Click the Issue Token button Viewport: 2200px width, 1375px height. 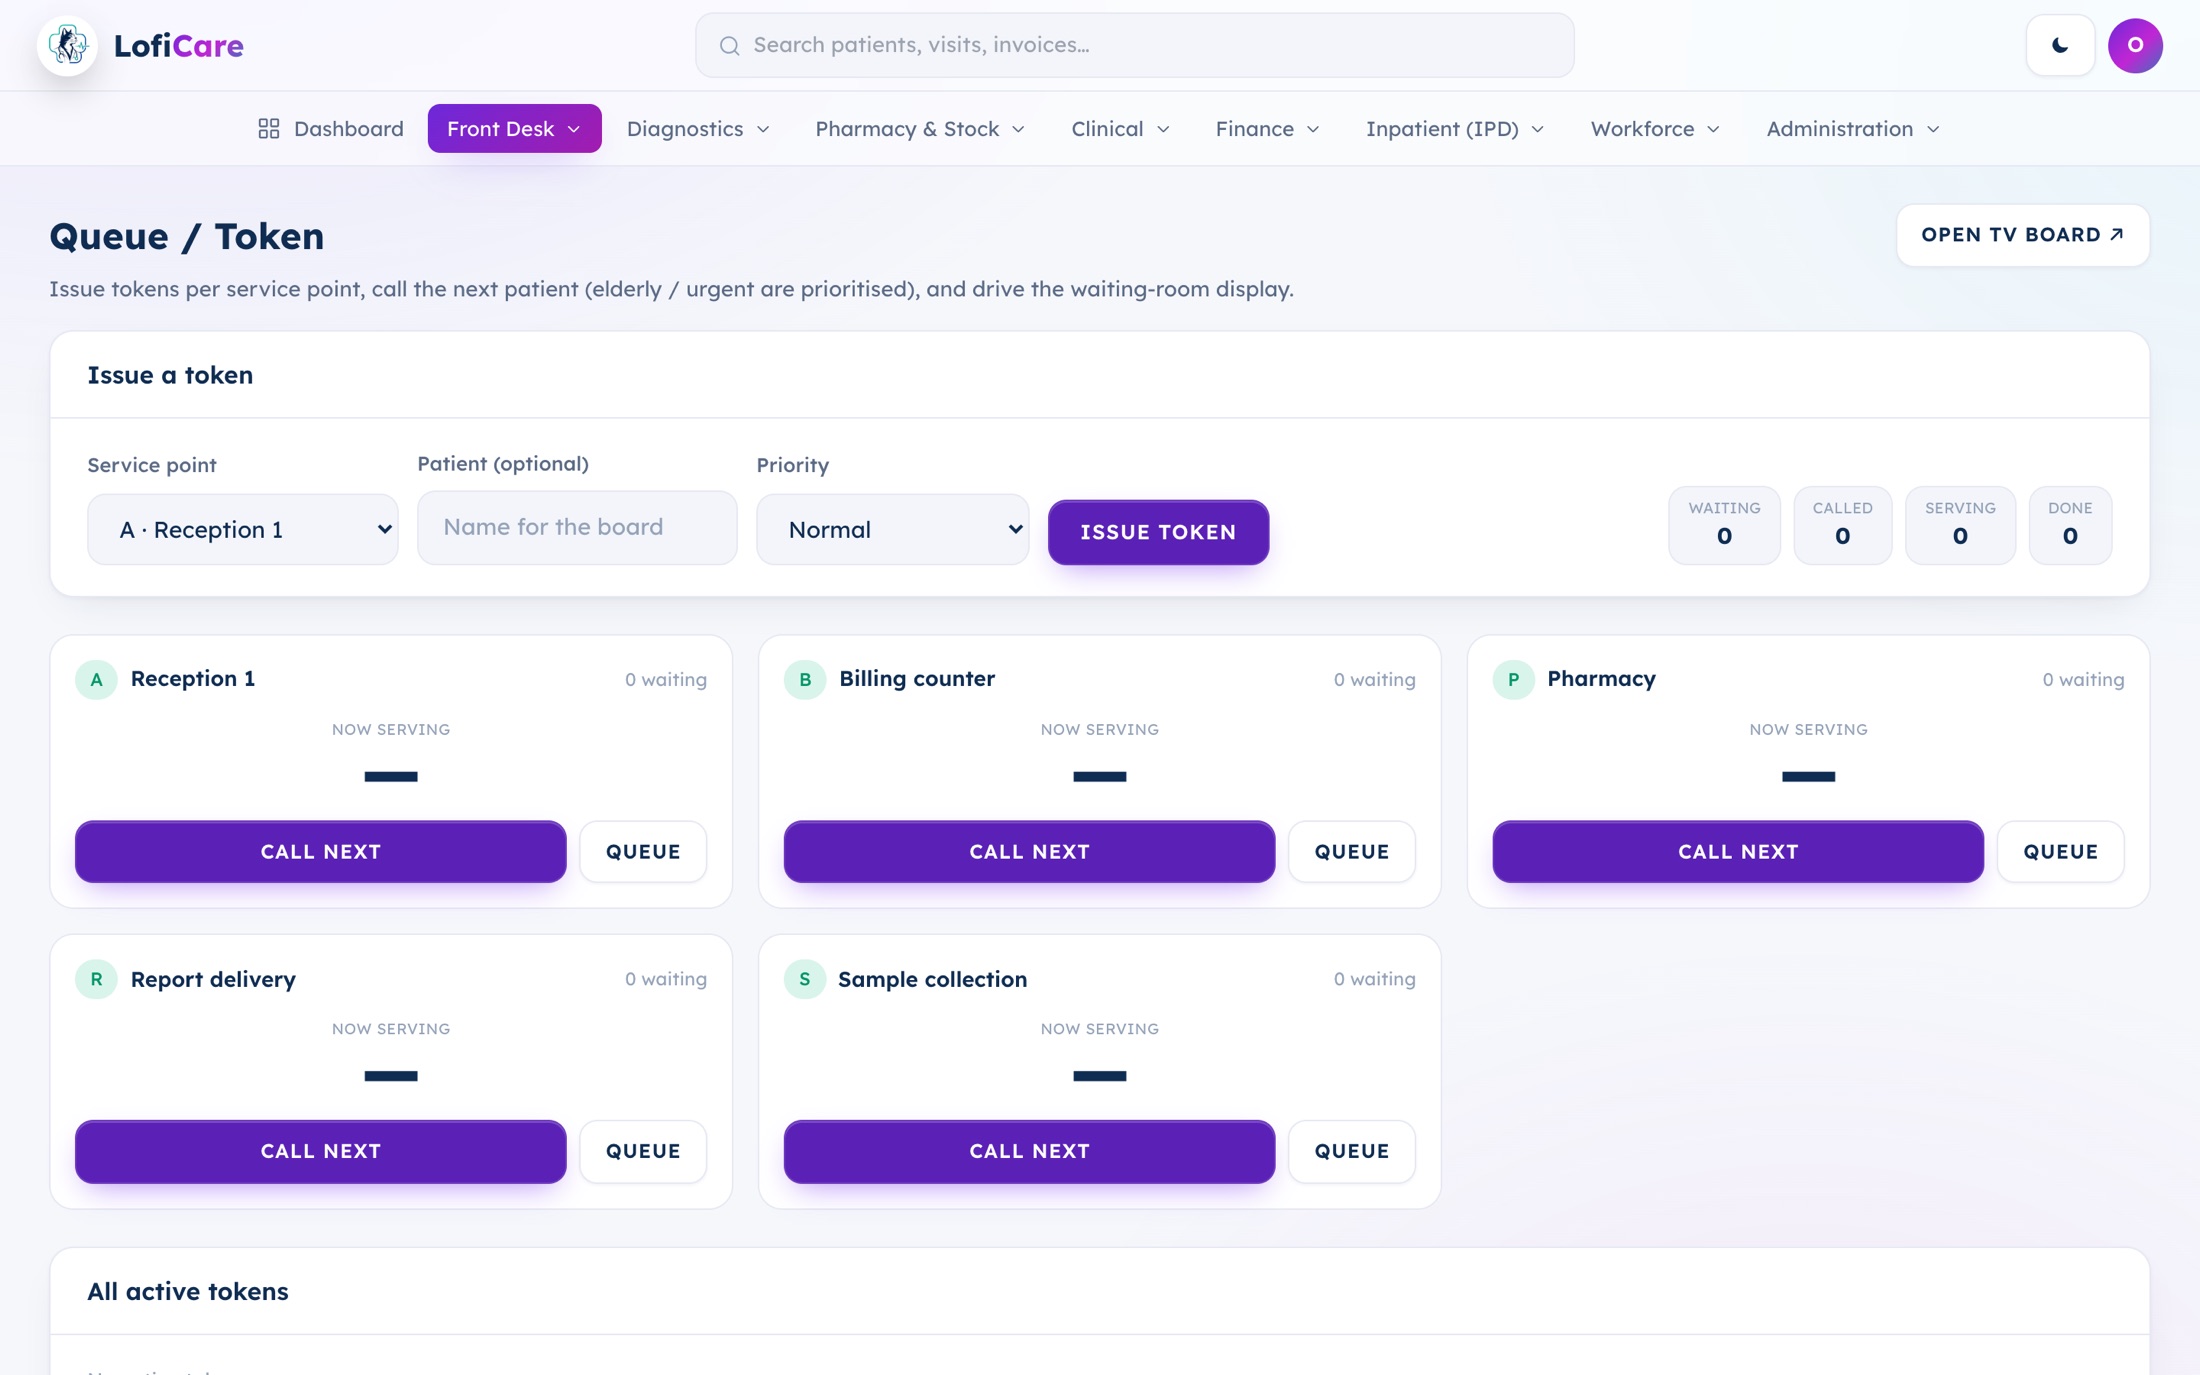tap(1158, 532)
